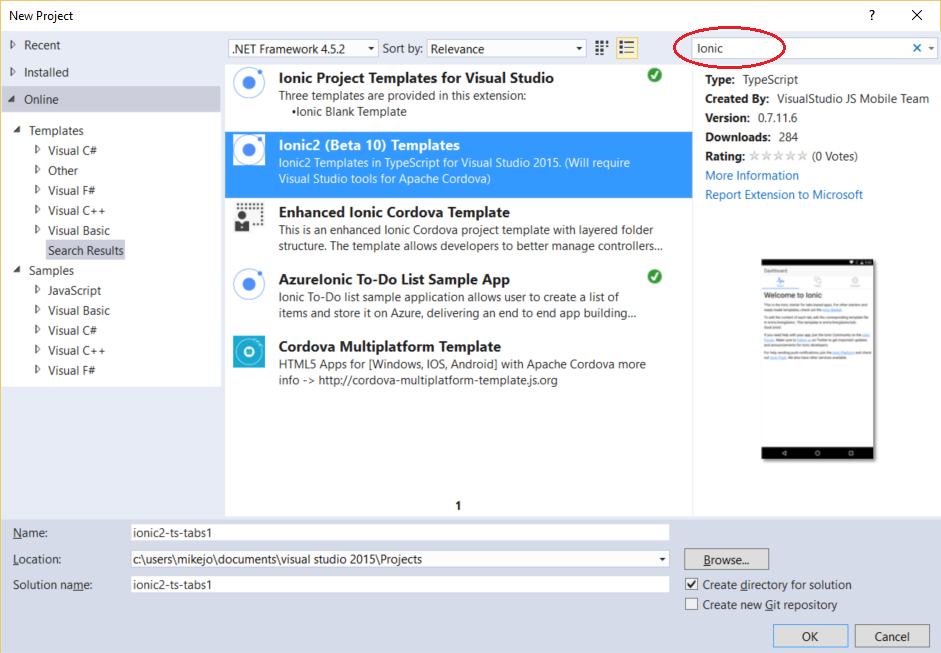Select Cordova Multiplatform Template entry
Viewport: 941px width, 653px height.
(x=458, y=364)
